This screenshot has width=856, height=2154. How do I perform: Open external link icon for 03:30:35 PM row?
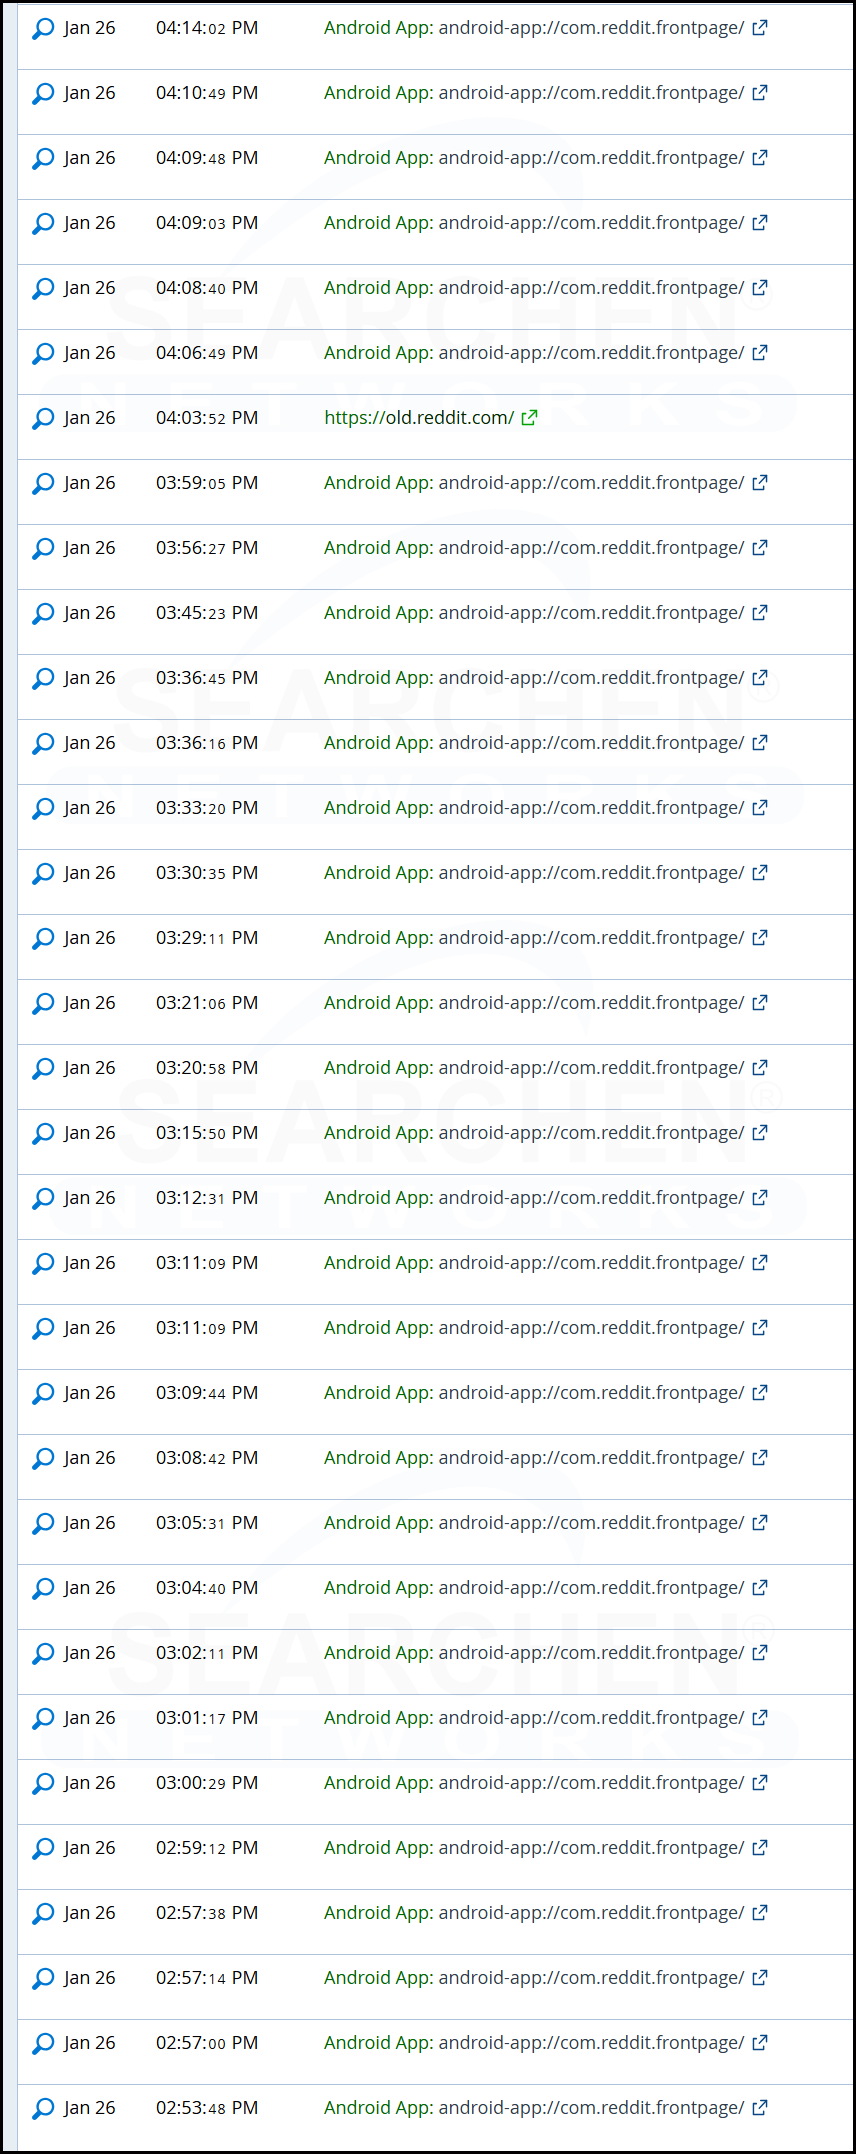[x=760, y=873]
